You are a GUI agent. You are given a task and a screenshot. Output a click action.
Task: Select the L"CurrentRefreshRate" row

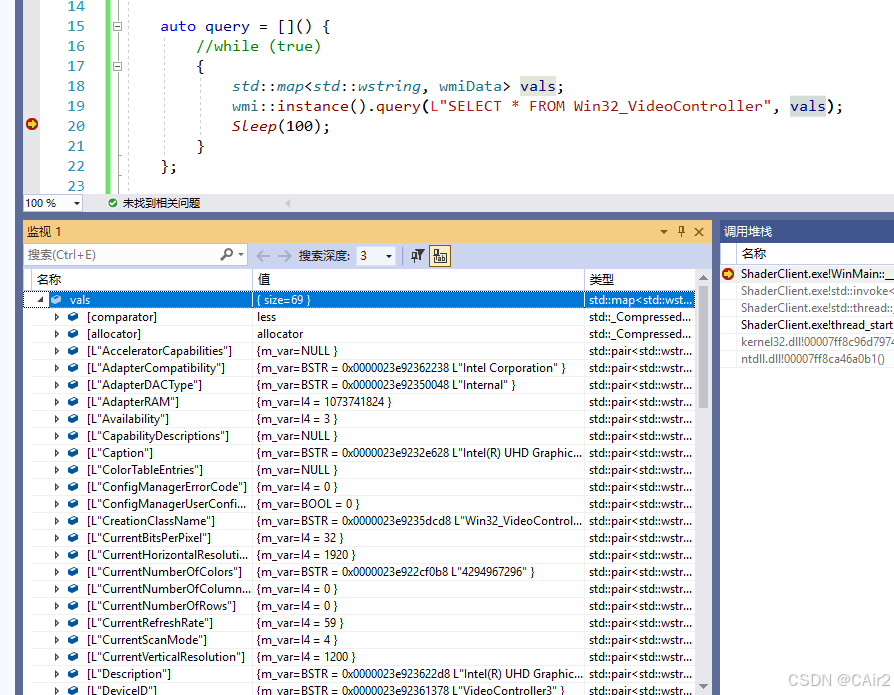point(359,623)
